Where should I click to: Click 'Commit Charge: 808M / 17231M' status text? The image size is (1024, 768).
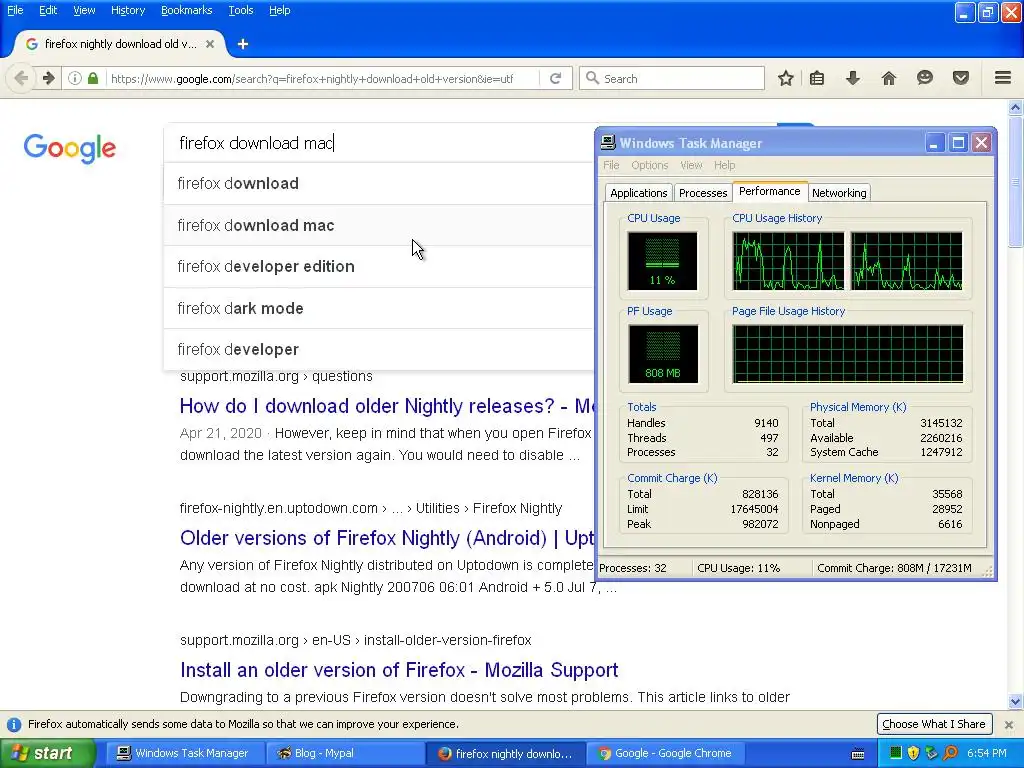click(894, 568)
